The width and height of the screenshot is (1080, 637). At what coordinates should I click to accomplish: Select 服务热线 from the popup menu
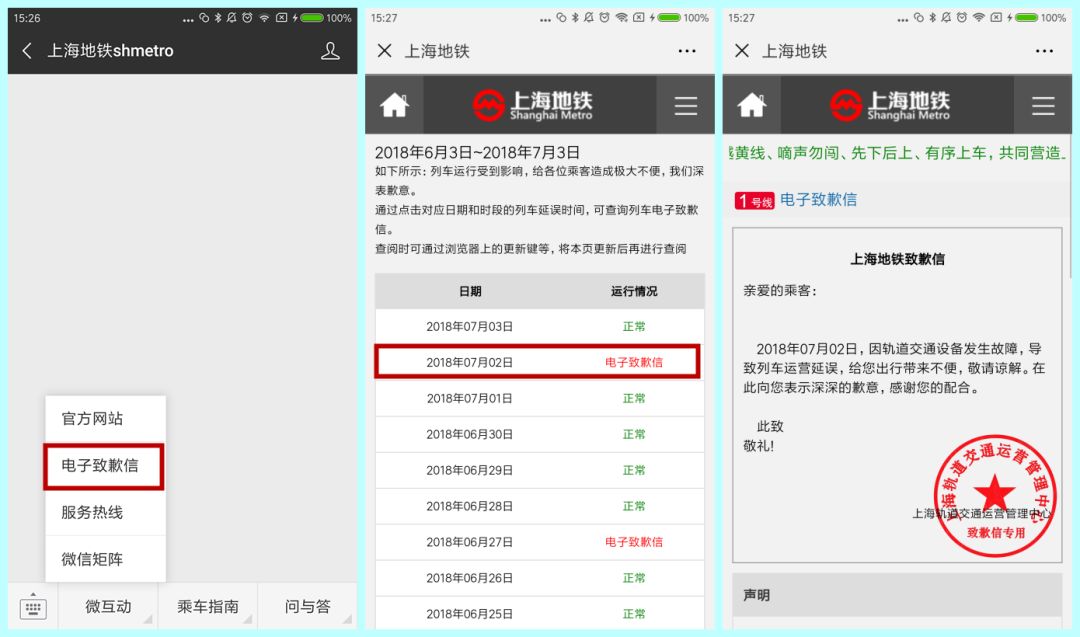[105, 512]
